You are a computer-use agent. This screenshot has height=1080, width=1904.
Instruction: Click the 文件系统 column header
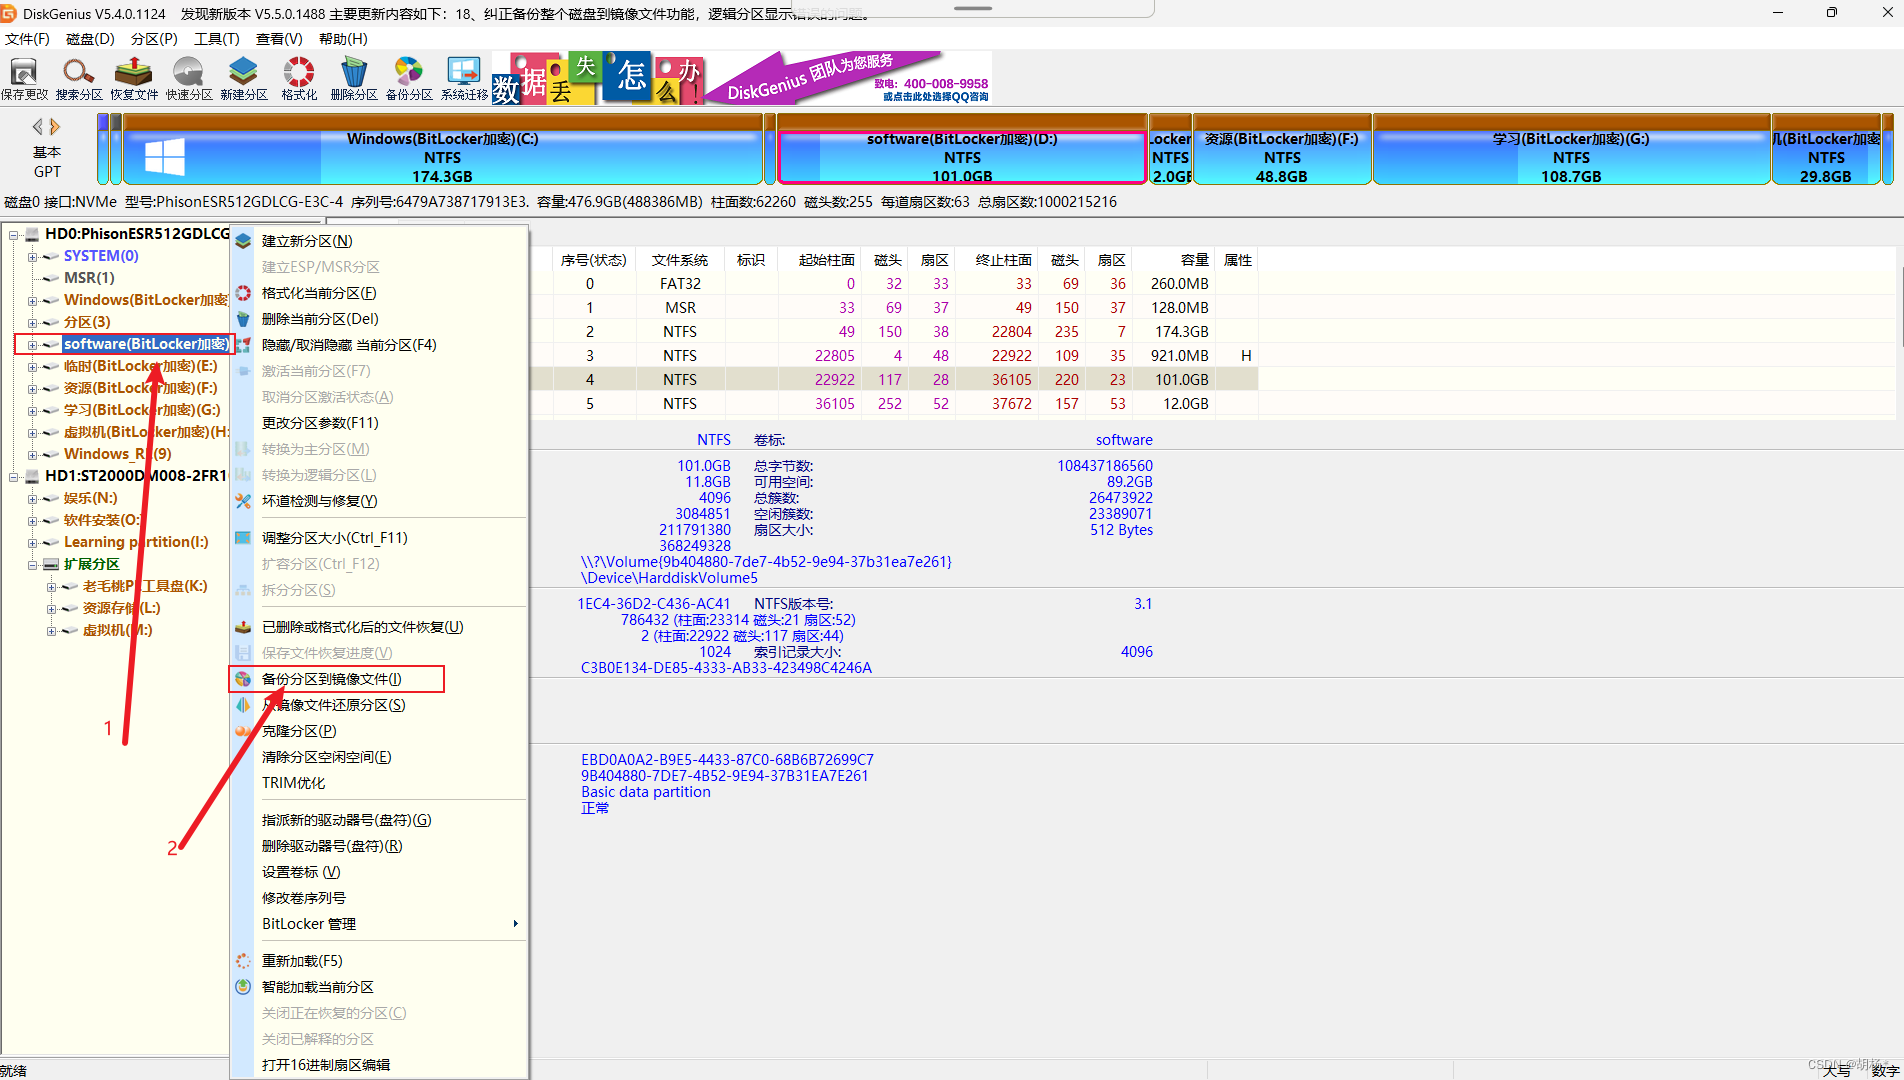[680, 260]
